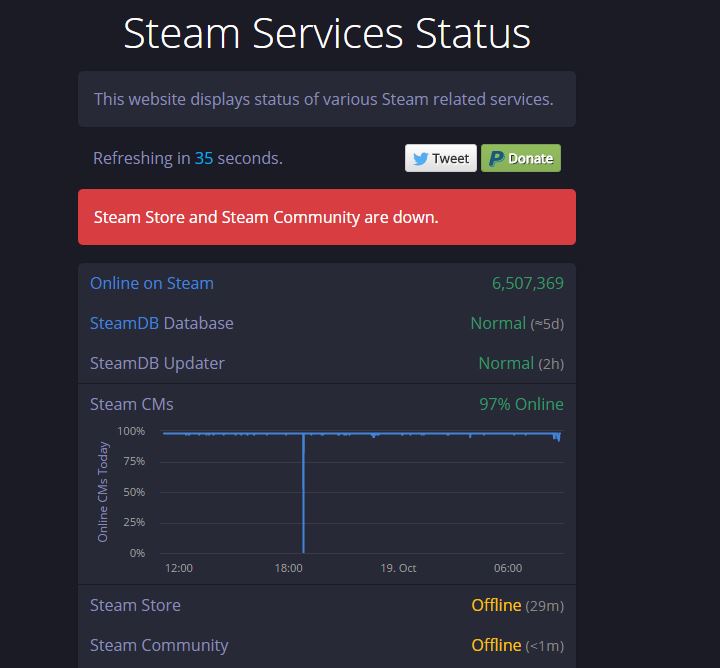Open the SteamDB link

click(x=124, y=323)
